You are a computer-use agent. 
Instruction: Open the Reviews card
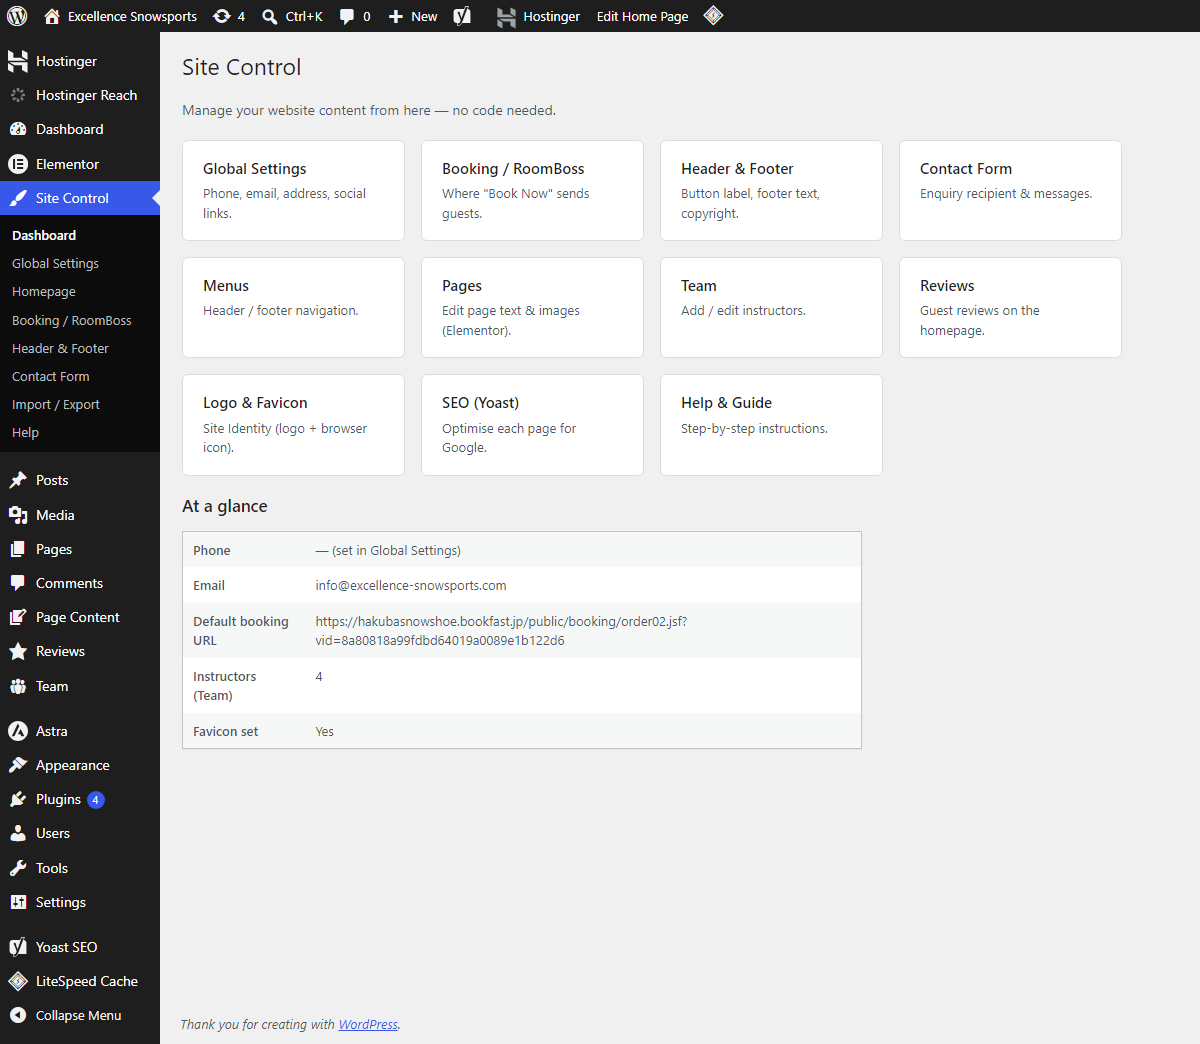click(1010, 307)
